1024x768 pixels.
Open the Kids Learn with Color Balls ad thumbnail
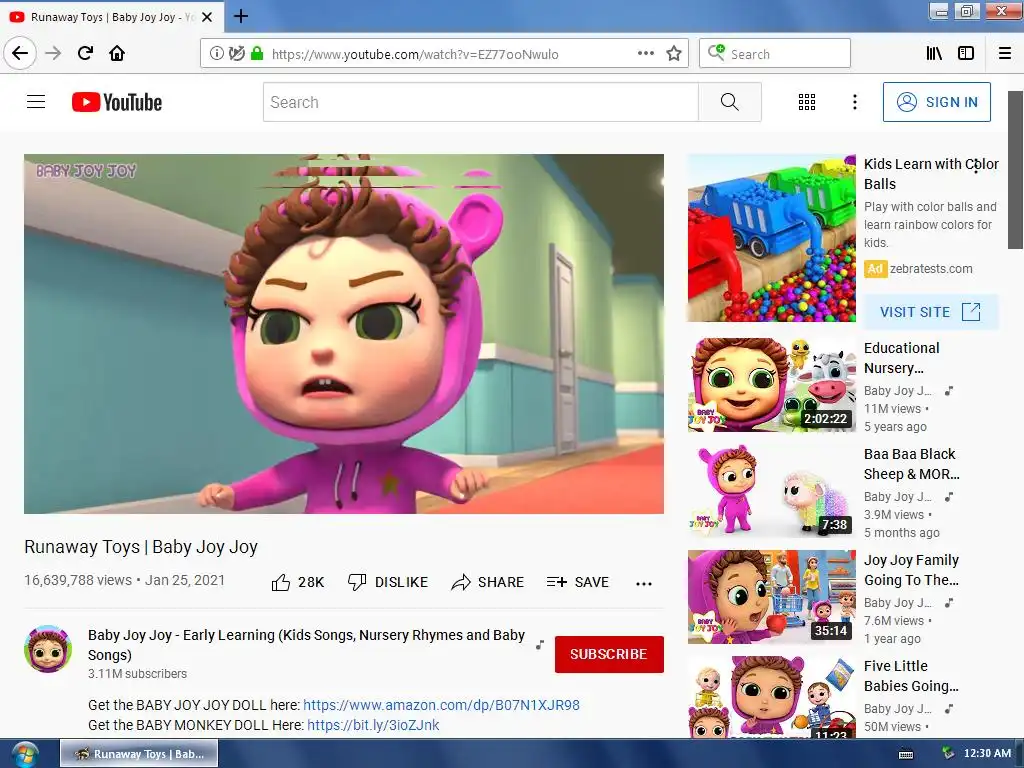(771, 238)
